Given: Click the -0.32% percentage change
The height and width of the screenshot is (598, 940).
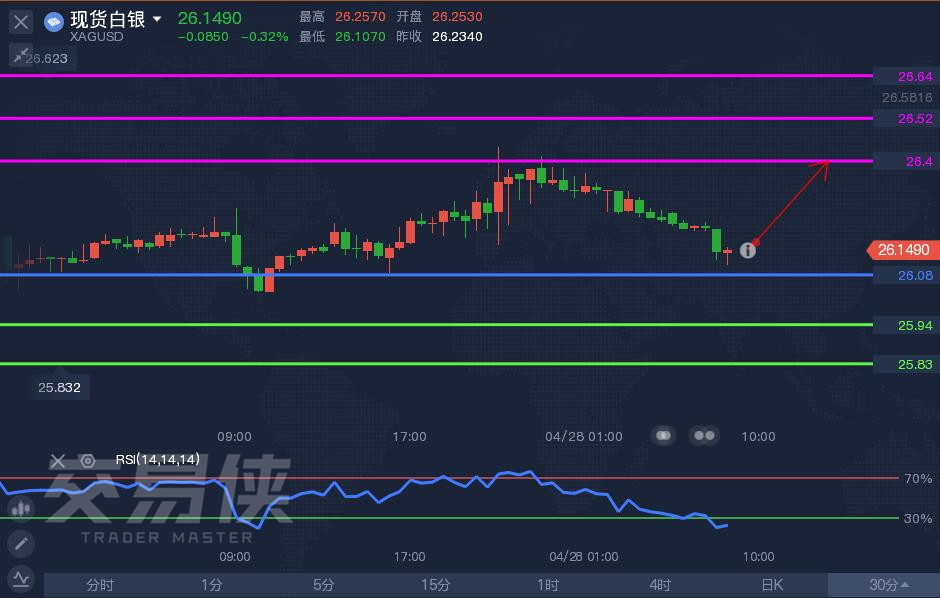Looking at the screenshot, I should tap(265, 37).
